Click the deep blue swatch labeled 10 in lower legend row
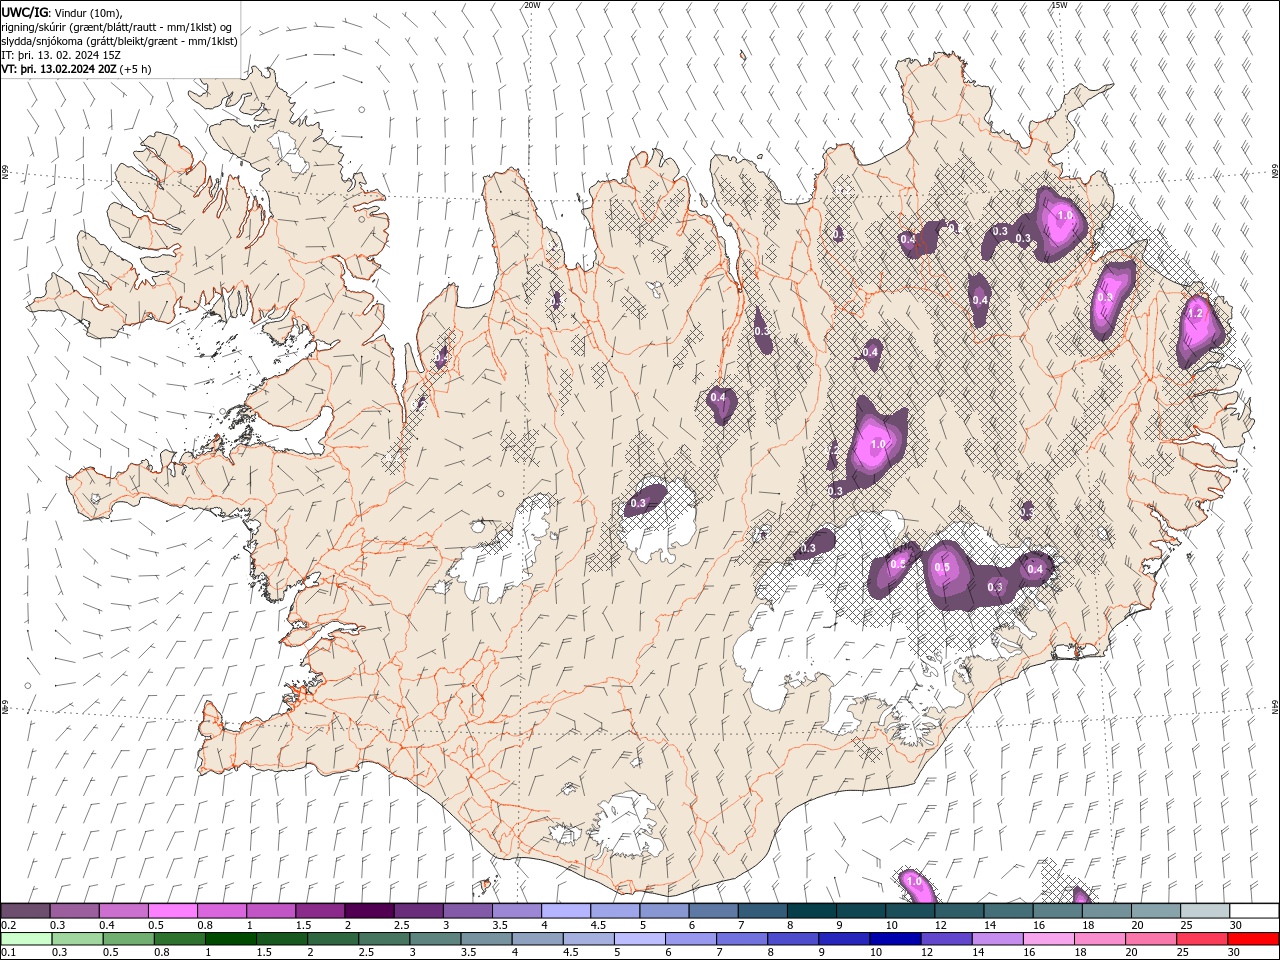 894,939
